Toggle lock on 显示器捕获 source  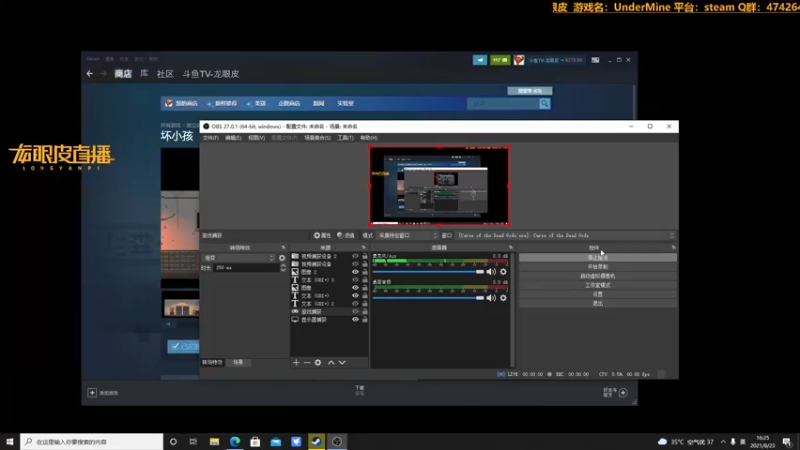365,320
